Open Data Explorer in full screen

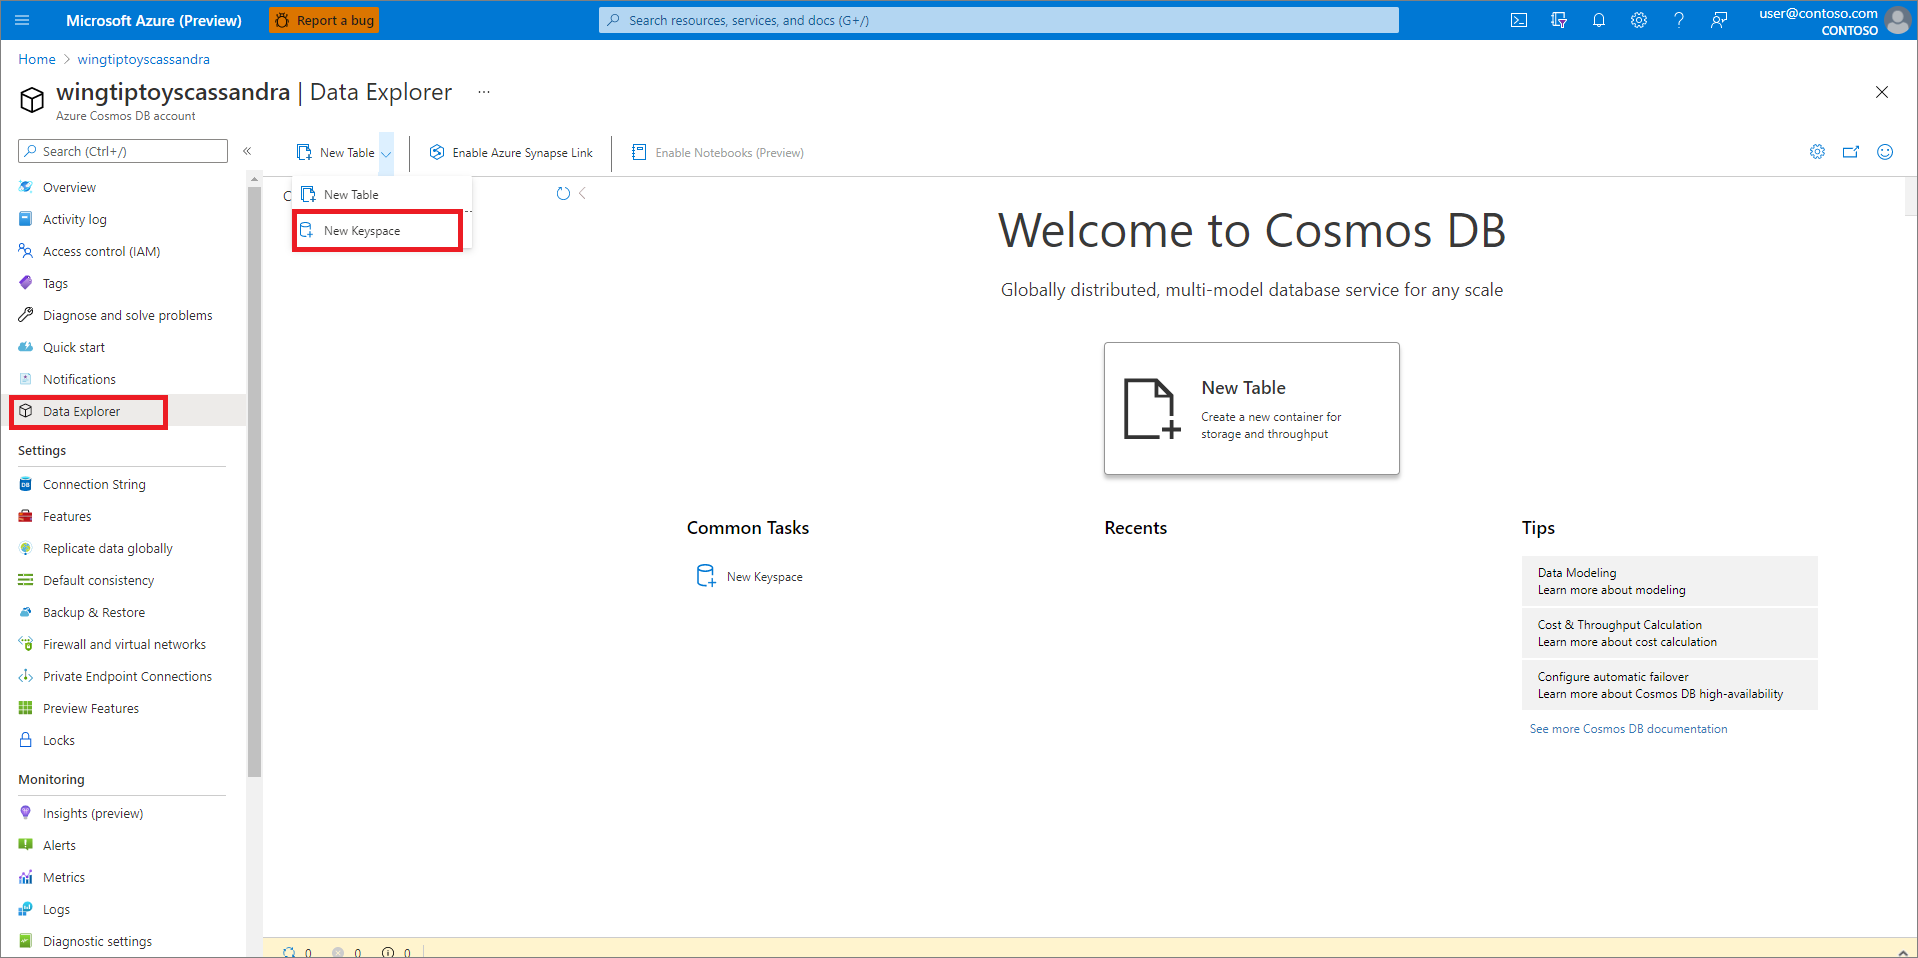pos(1851,152)
